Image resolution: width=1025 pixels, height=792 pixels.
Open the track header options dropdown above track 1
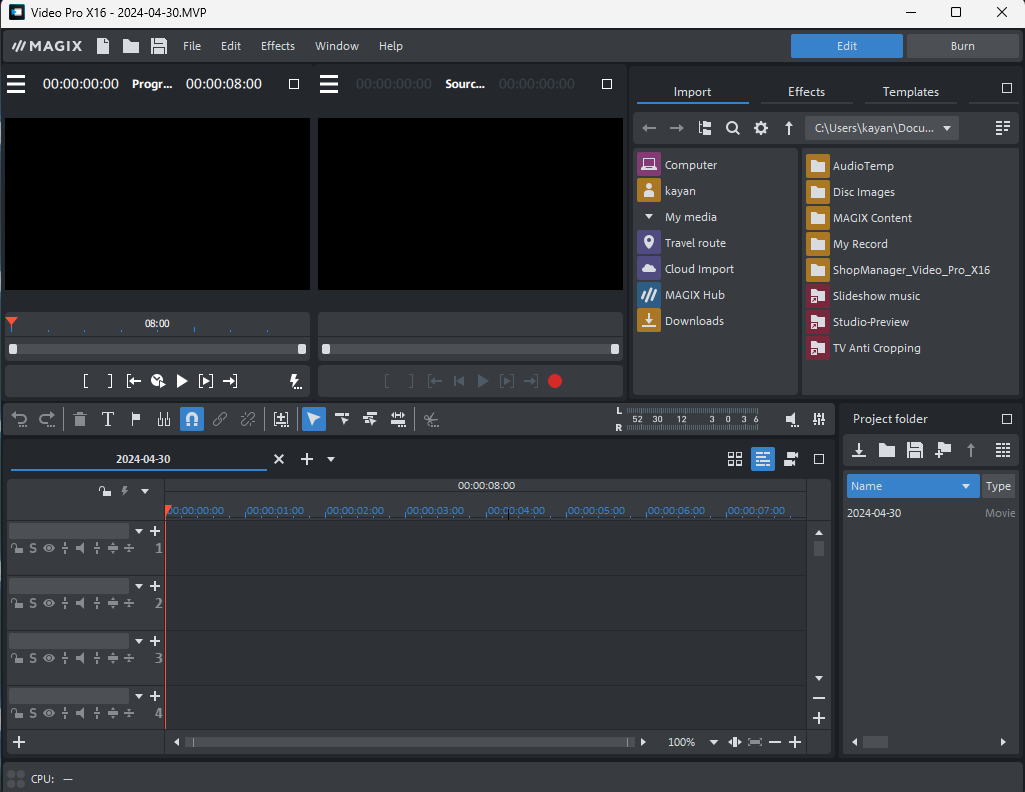coord(145,491)
